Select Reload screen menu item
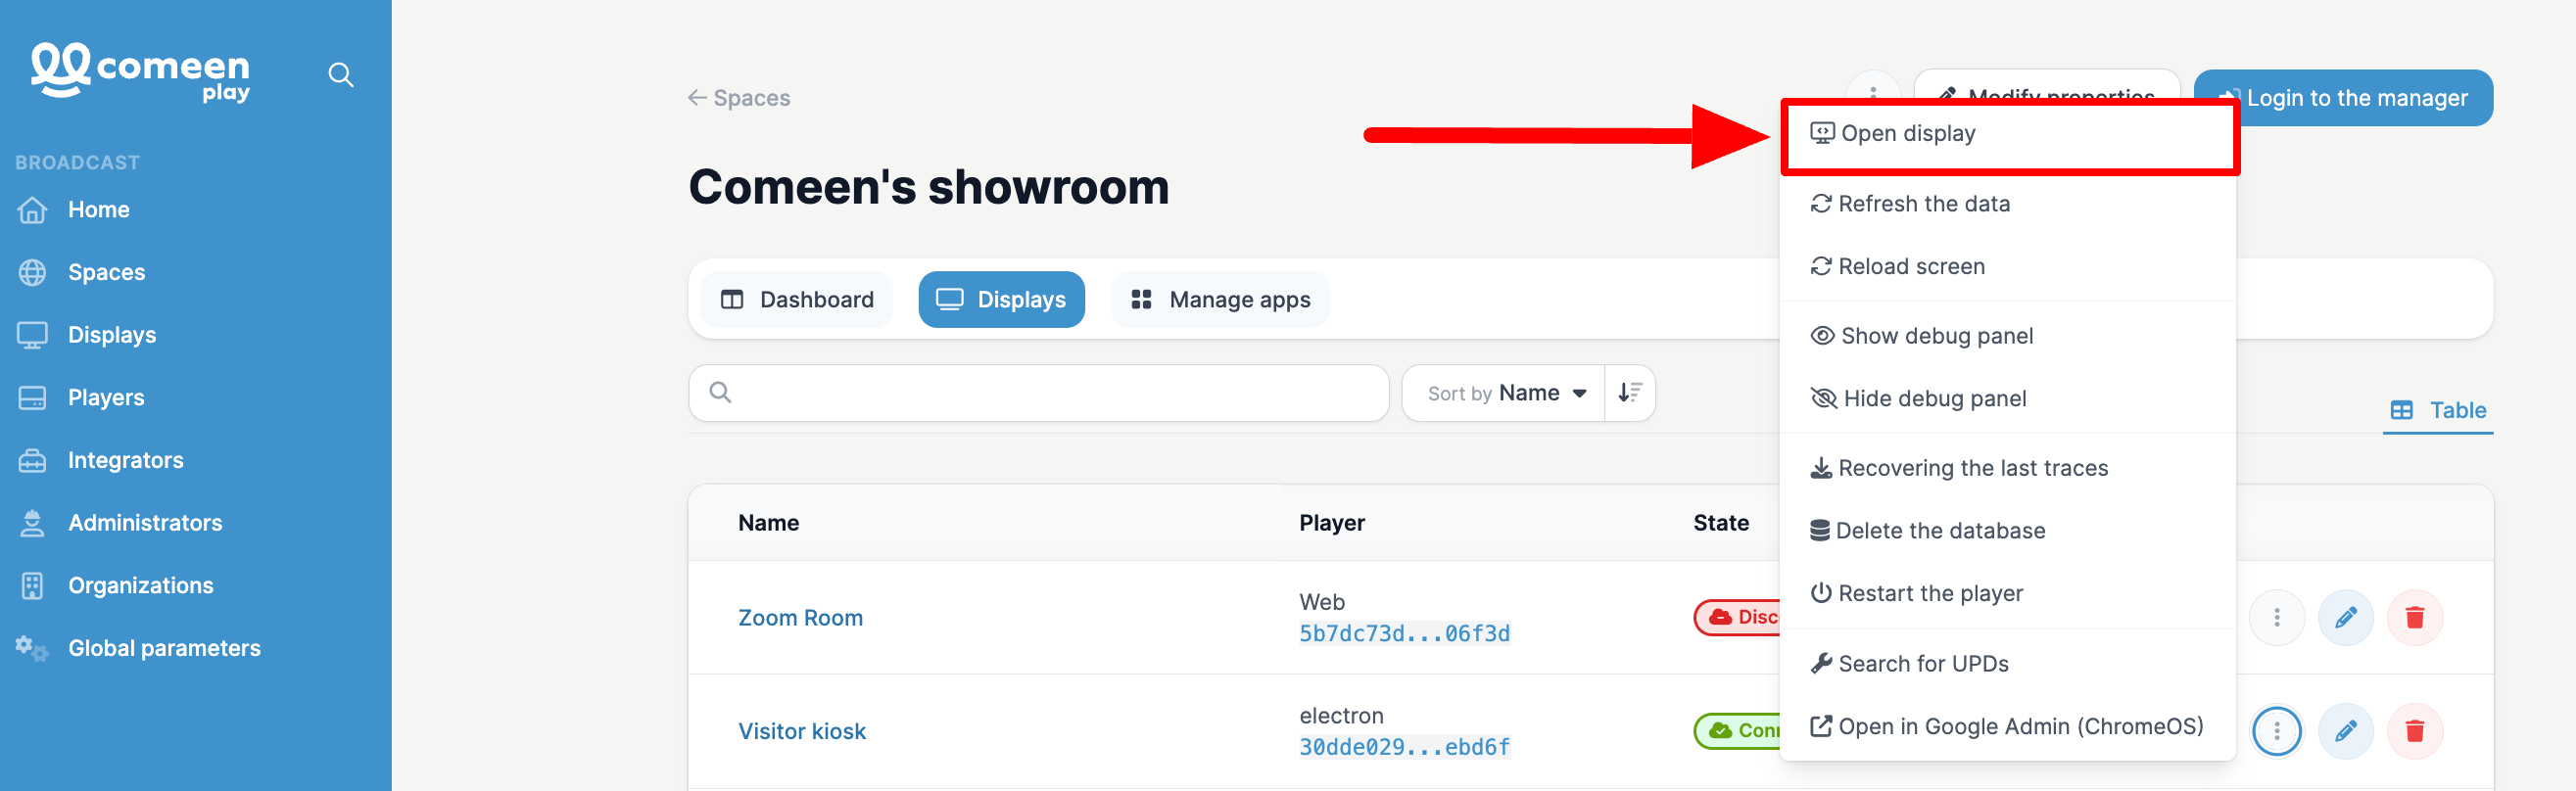The height and width of the screenshot is (791, 2576). point(2008,267)
